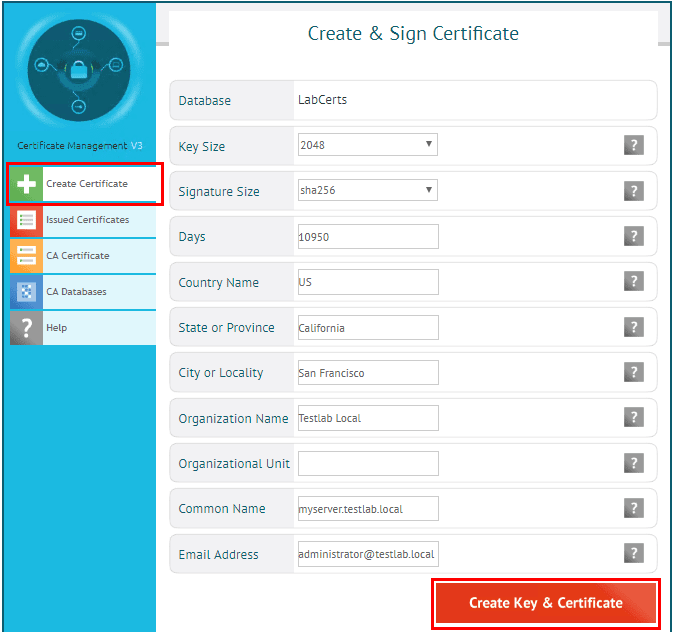
Task: Click the Email Address field label
Action: (x=218, y=555)
